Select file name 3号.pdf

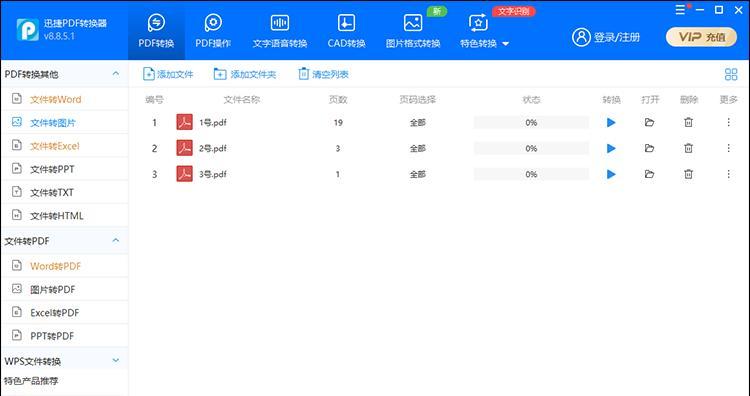pos(213,174)
